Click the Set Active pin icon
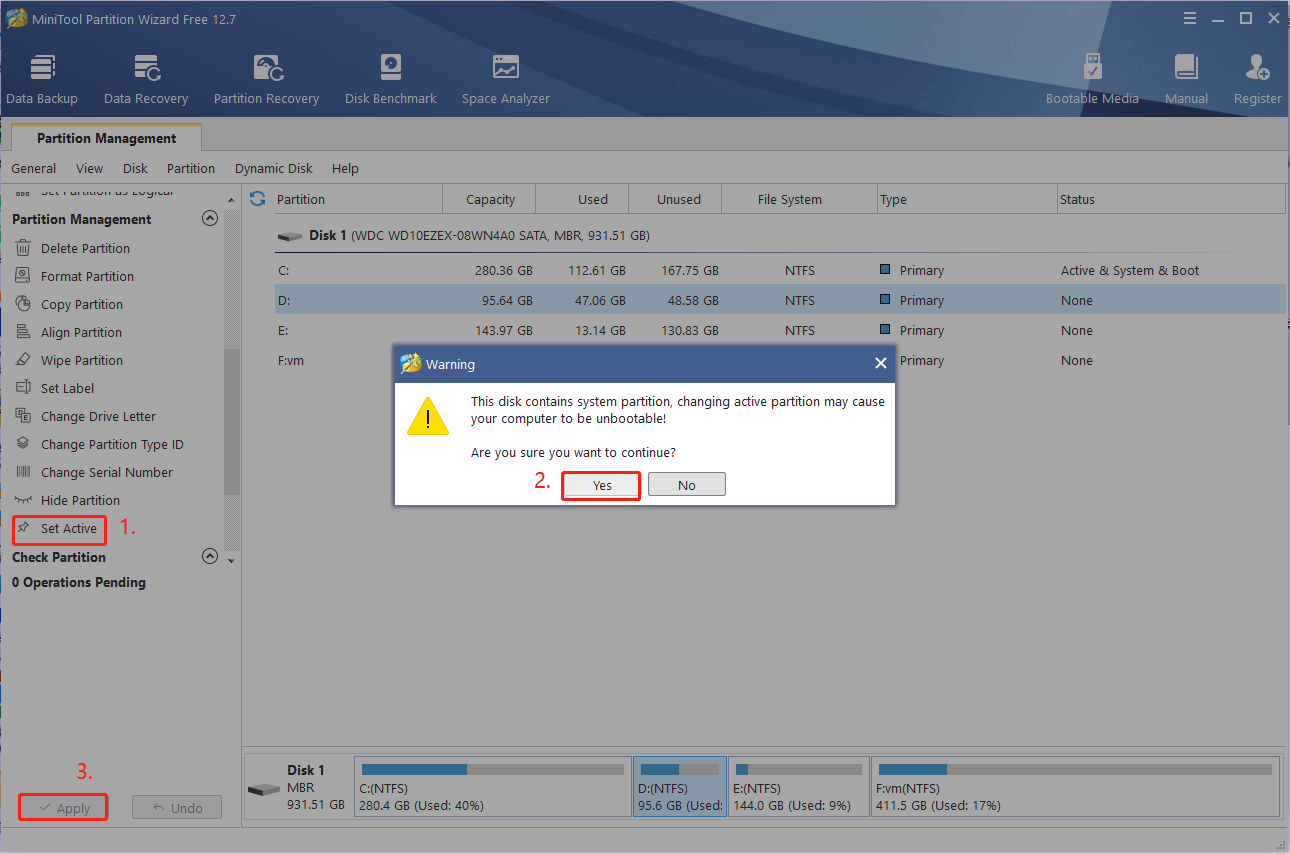The image size is (1290, 854). coord(23,527)
